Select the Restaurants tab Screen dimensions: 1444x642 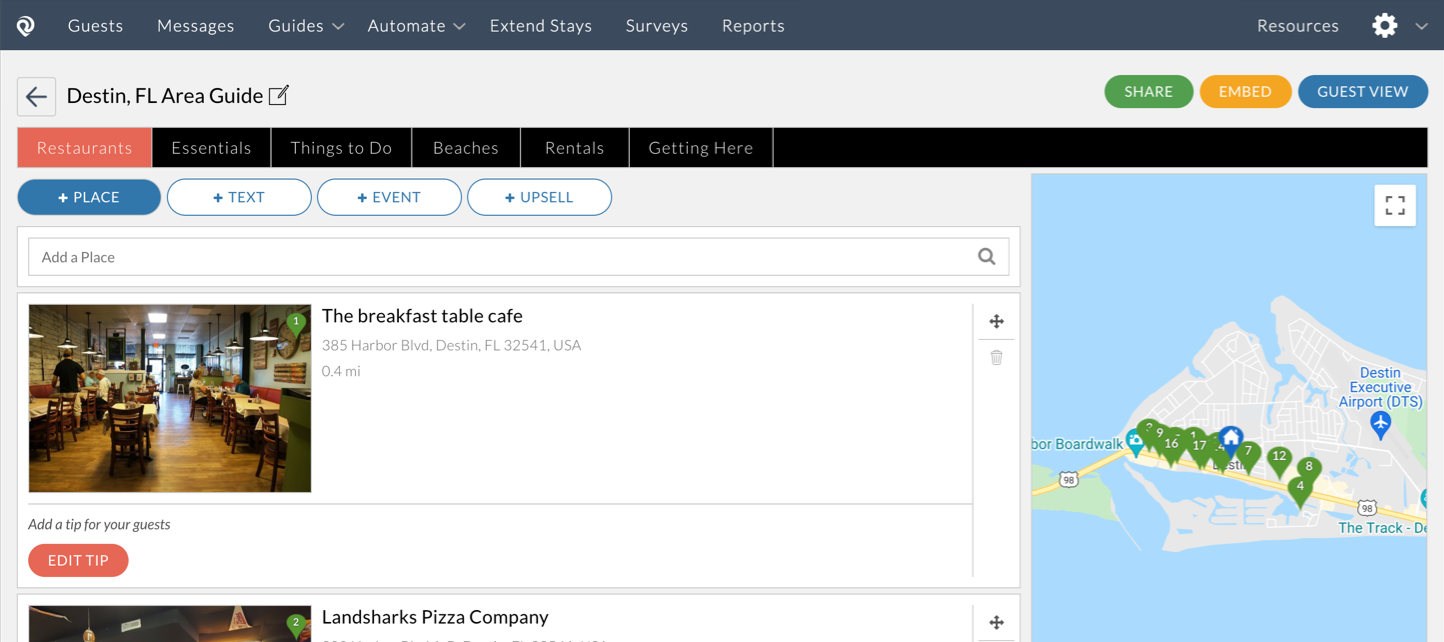click(x=85, y=148)
